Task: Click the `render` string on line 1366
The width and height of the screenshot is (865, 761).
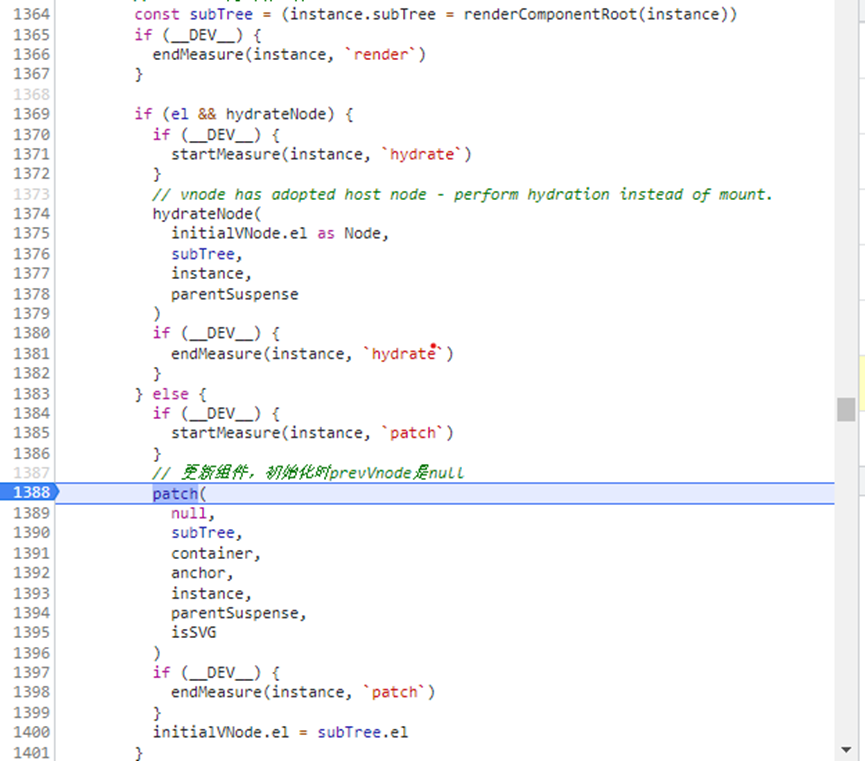Action: [381, 55]
